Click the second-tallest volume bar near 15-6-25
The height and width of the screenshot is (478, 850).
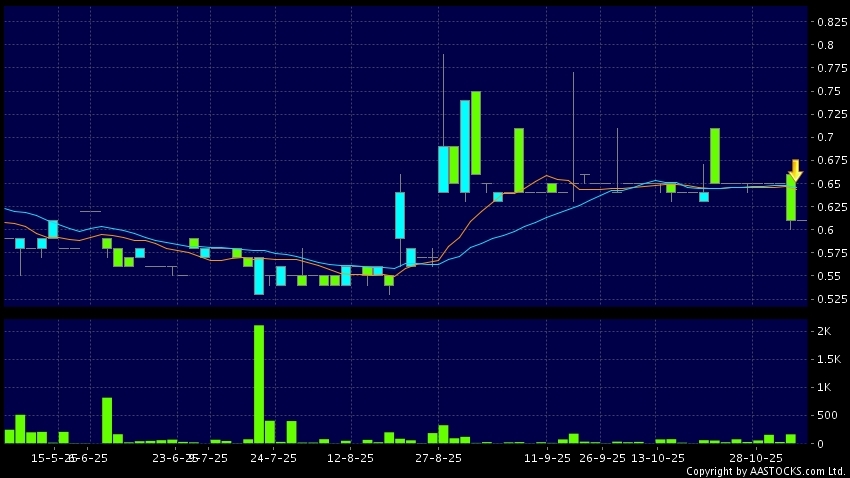(x=107, y=420)
